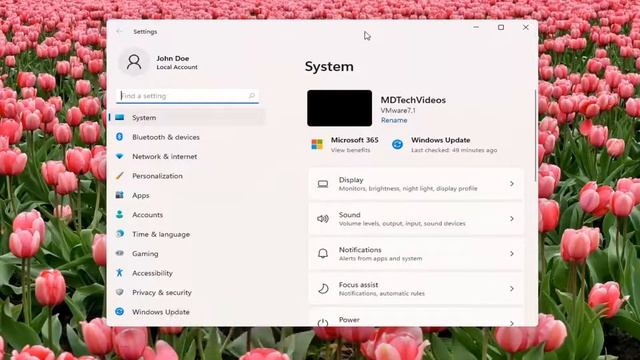The width and height of the screenshot is (640, 360).
Task: Open Apps section label
Action: tap(140, 196)
